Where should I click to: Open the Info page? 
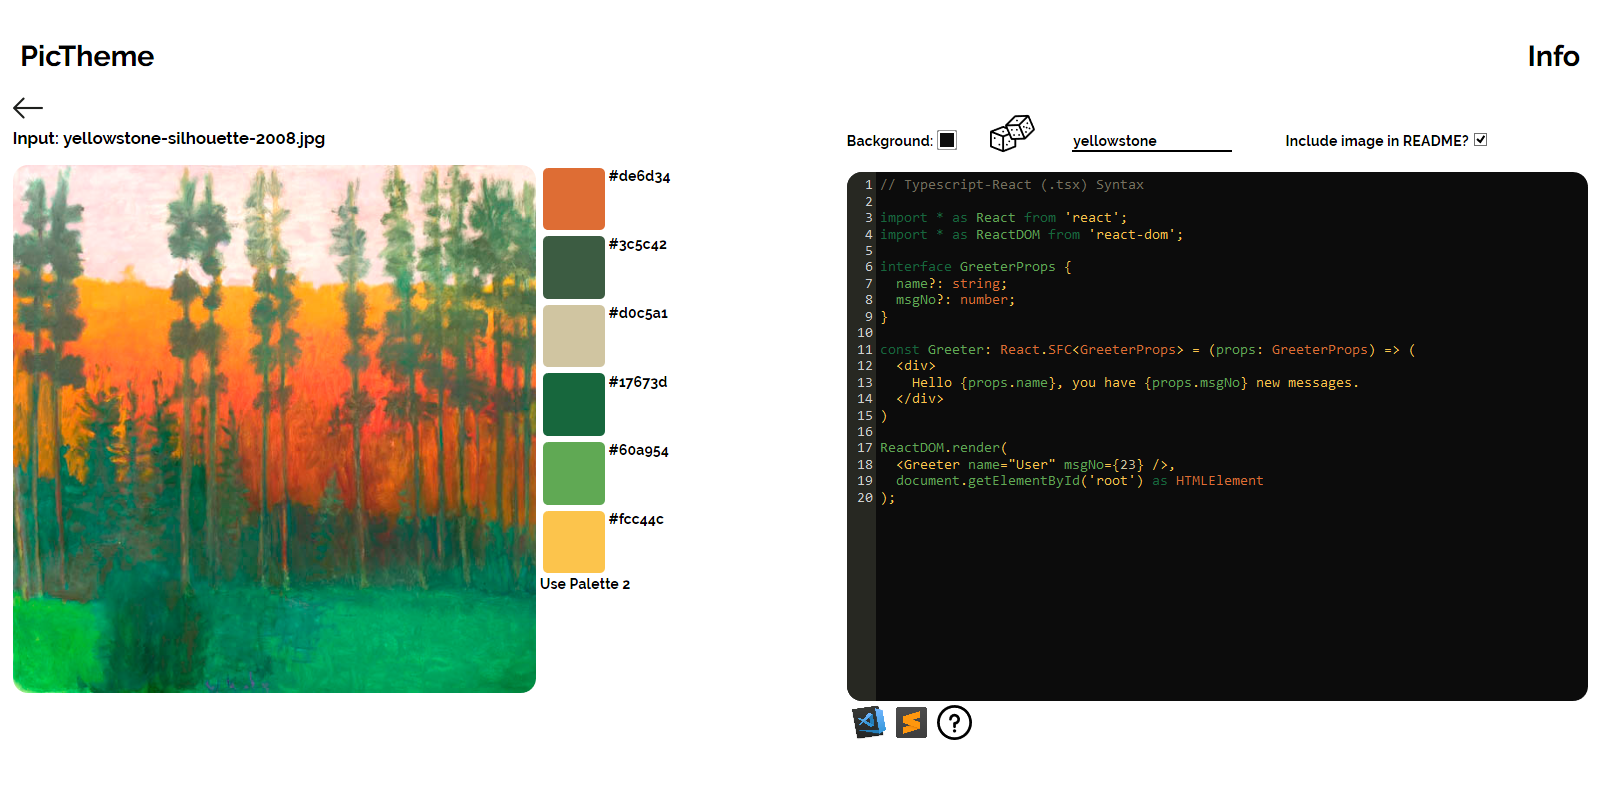pyautogui.click(x=1553, y=56)
